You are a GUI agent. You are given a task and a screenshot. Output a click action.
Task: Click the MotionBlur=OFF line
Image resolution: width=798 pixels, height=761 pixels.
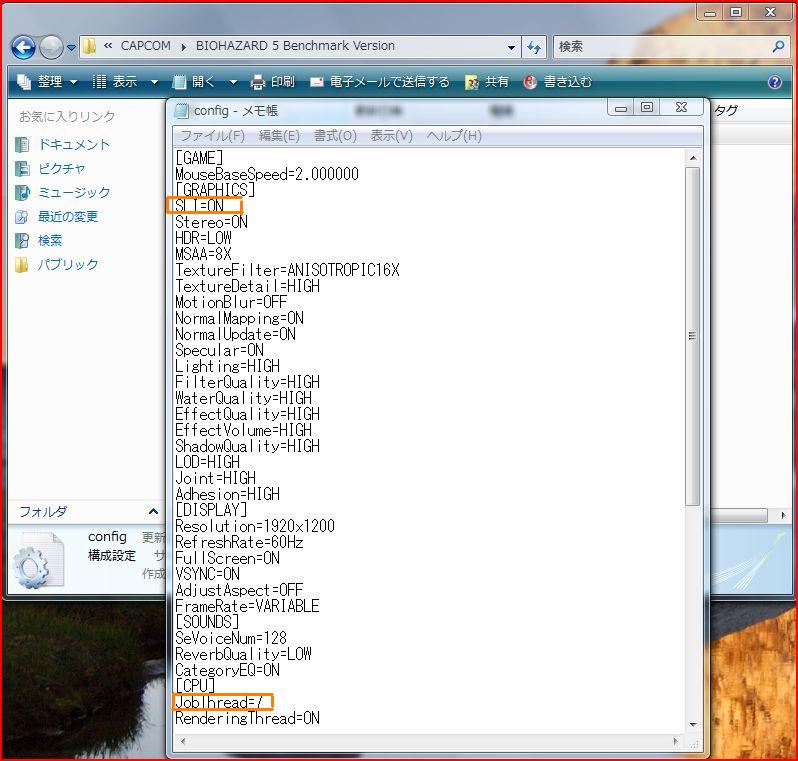coord(231,302)
